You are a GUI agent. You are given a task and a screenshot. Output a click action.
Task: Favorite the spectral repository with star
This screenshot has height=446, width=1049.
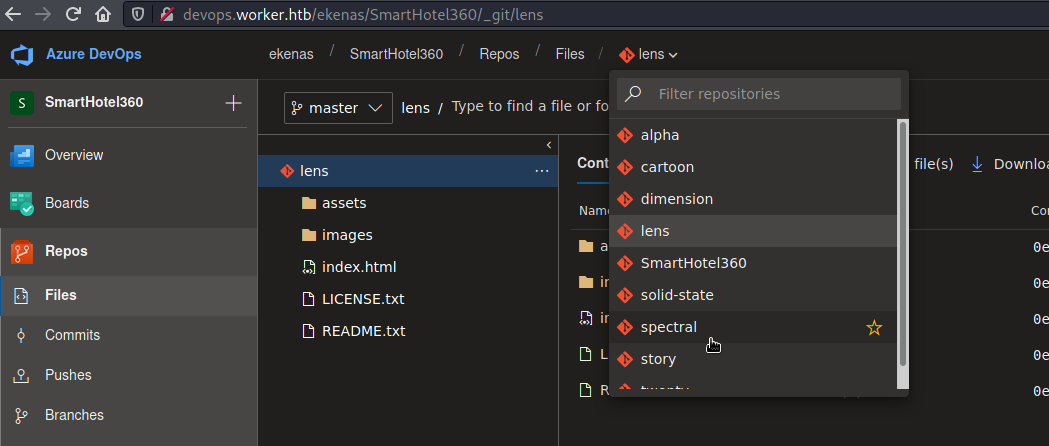pyautogui.click(x=874, y=327)
